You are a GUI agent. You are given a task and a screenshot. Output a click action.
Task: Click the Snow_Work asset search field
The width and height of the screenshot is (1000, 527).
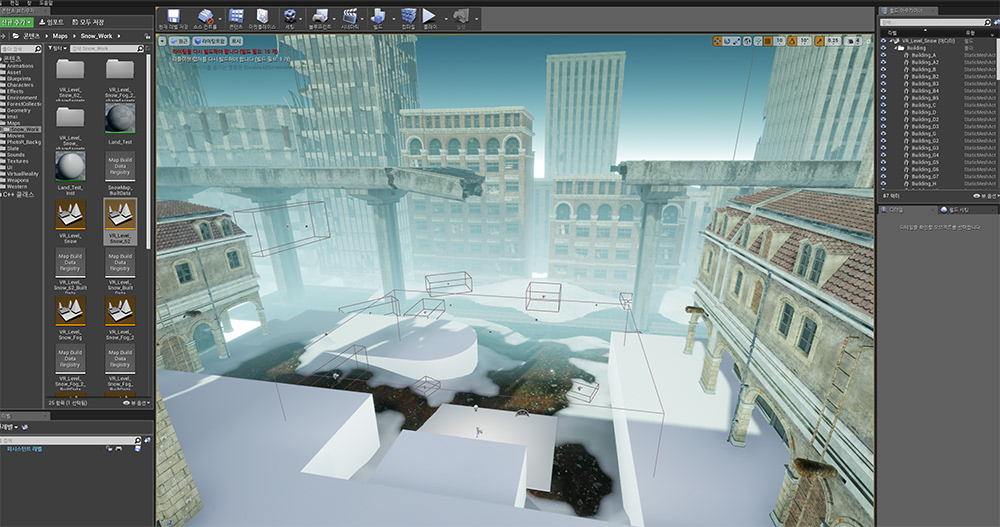click(107, 48)
